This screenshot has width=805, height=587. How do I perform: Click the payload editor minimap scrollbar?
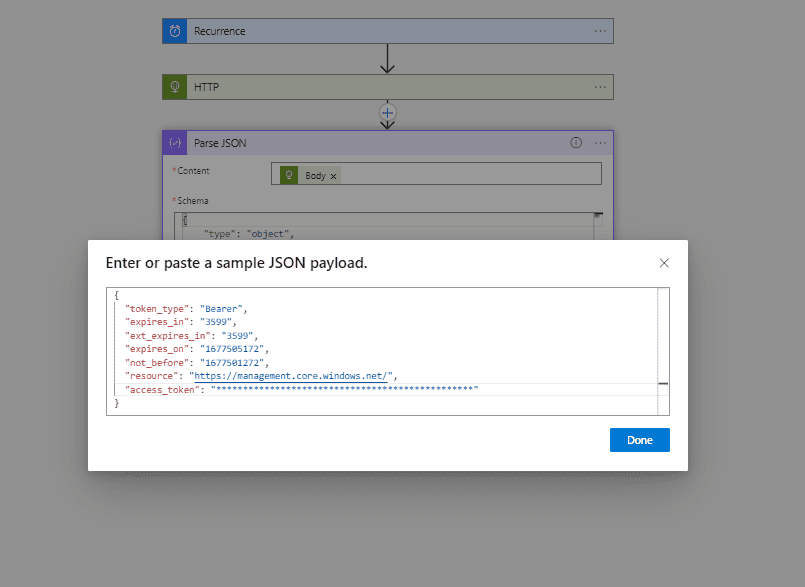(x=663, y=351)
